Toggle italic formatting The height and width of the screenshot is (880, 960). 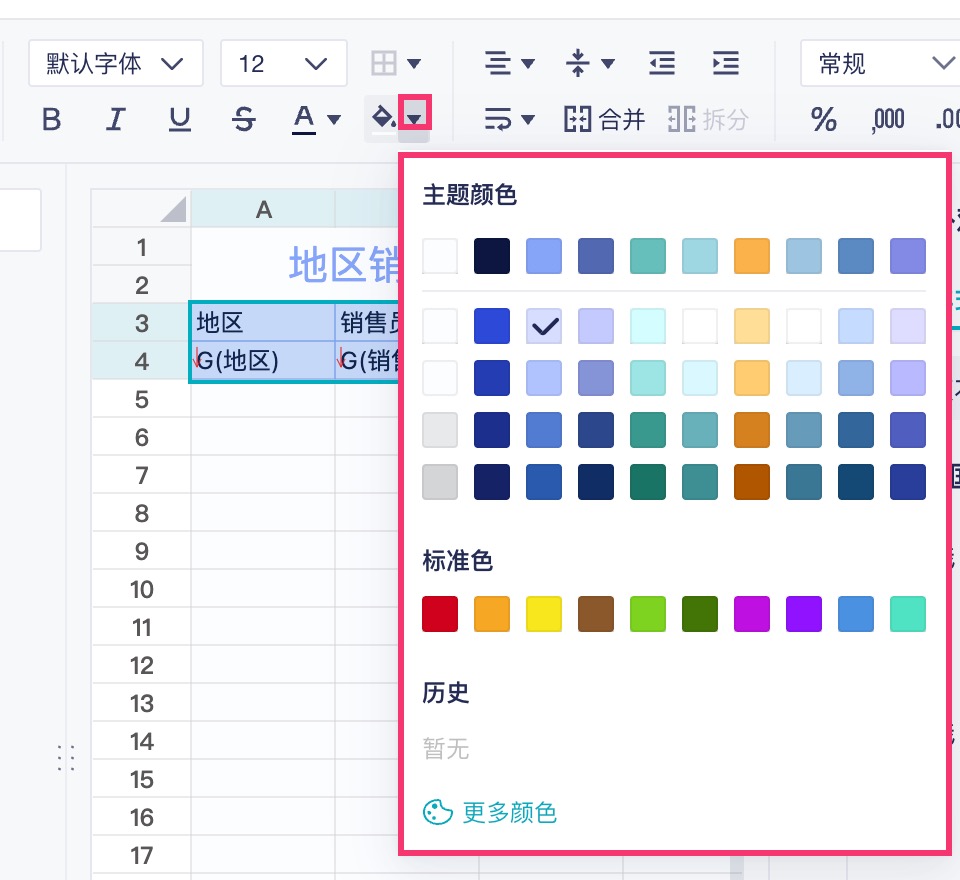[x=116, y=119]
